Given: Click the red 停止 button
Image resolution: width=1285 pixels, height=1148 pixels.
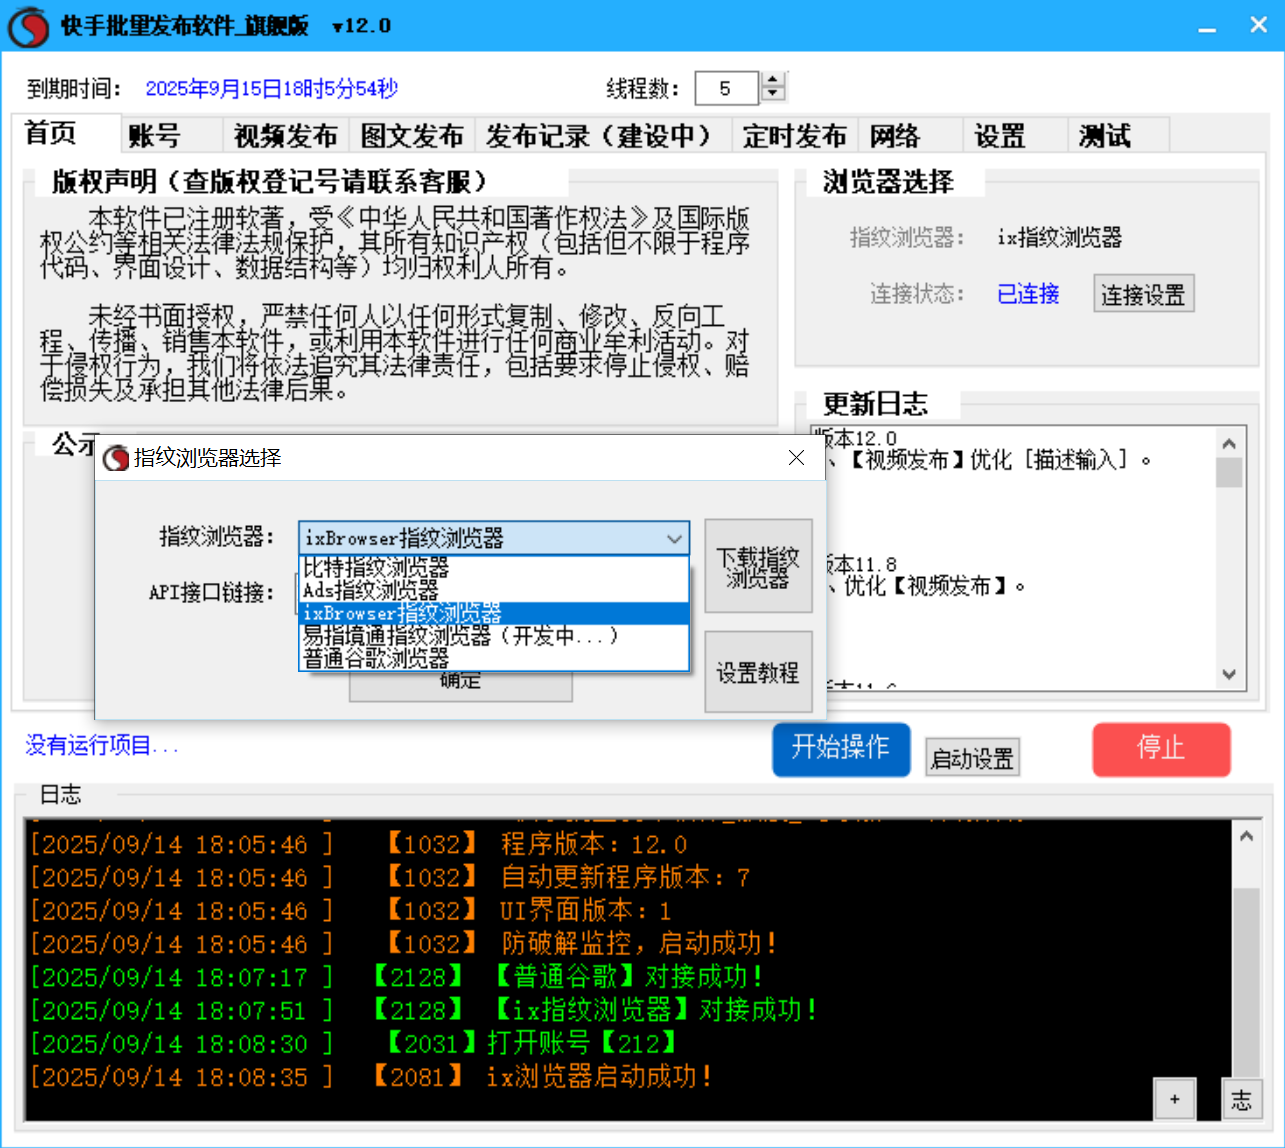Looking at the screenshot, I should tap(1161, 749).
